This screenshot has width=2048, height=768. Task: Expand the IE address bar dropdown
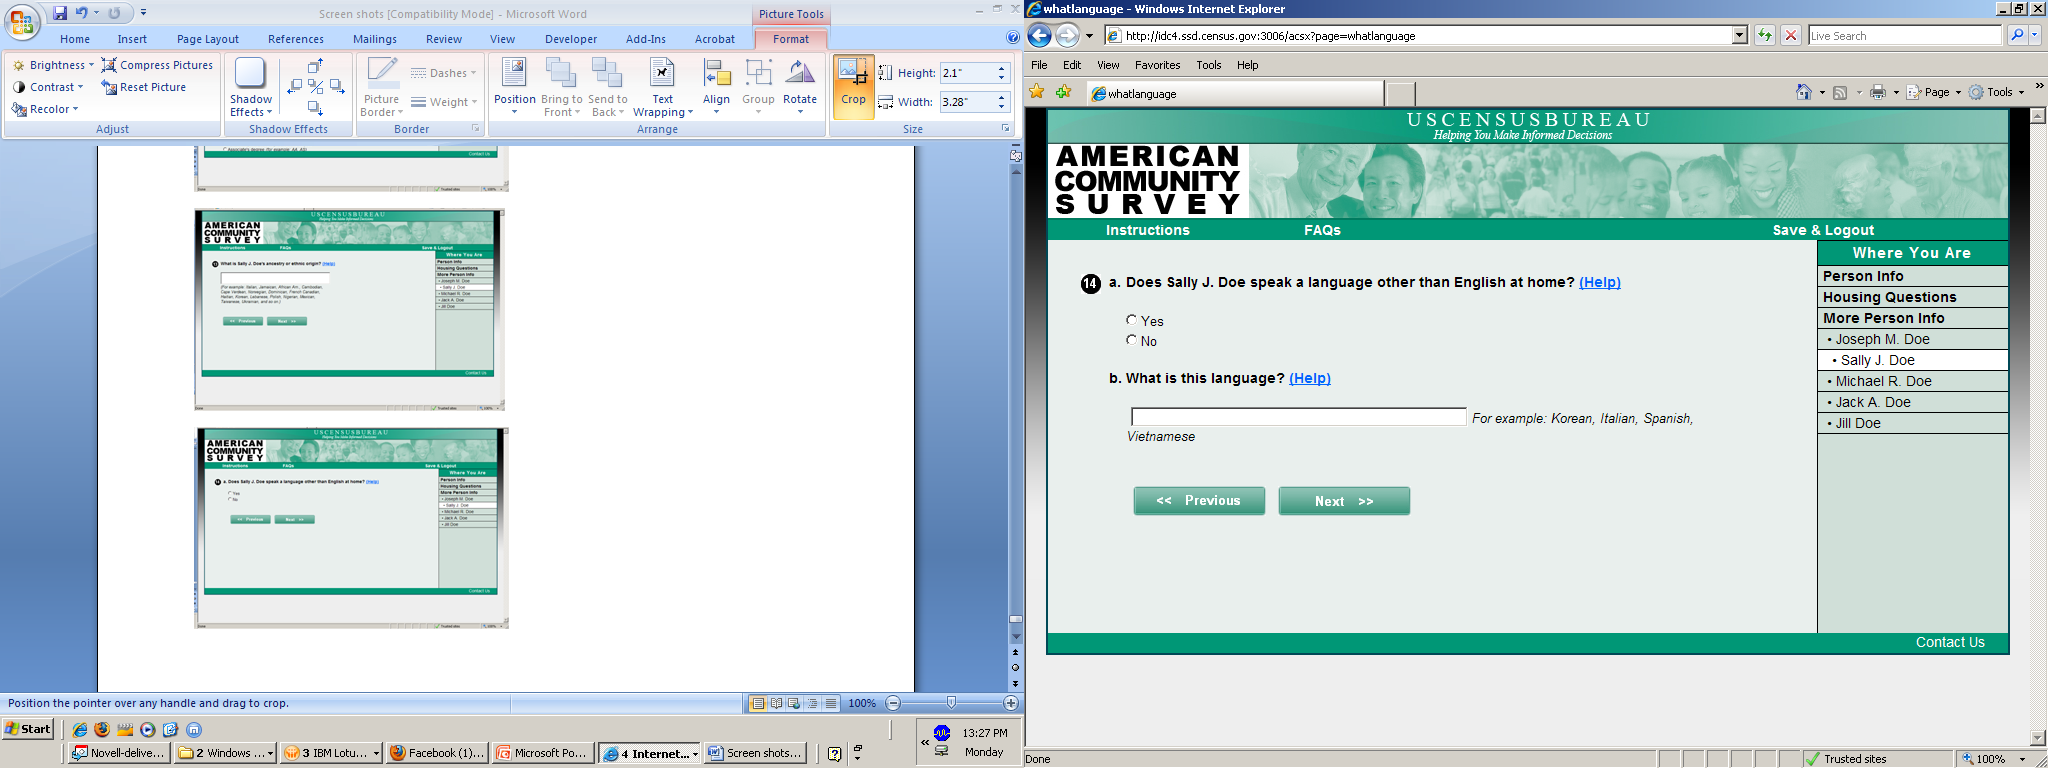1740,36
